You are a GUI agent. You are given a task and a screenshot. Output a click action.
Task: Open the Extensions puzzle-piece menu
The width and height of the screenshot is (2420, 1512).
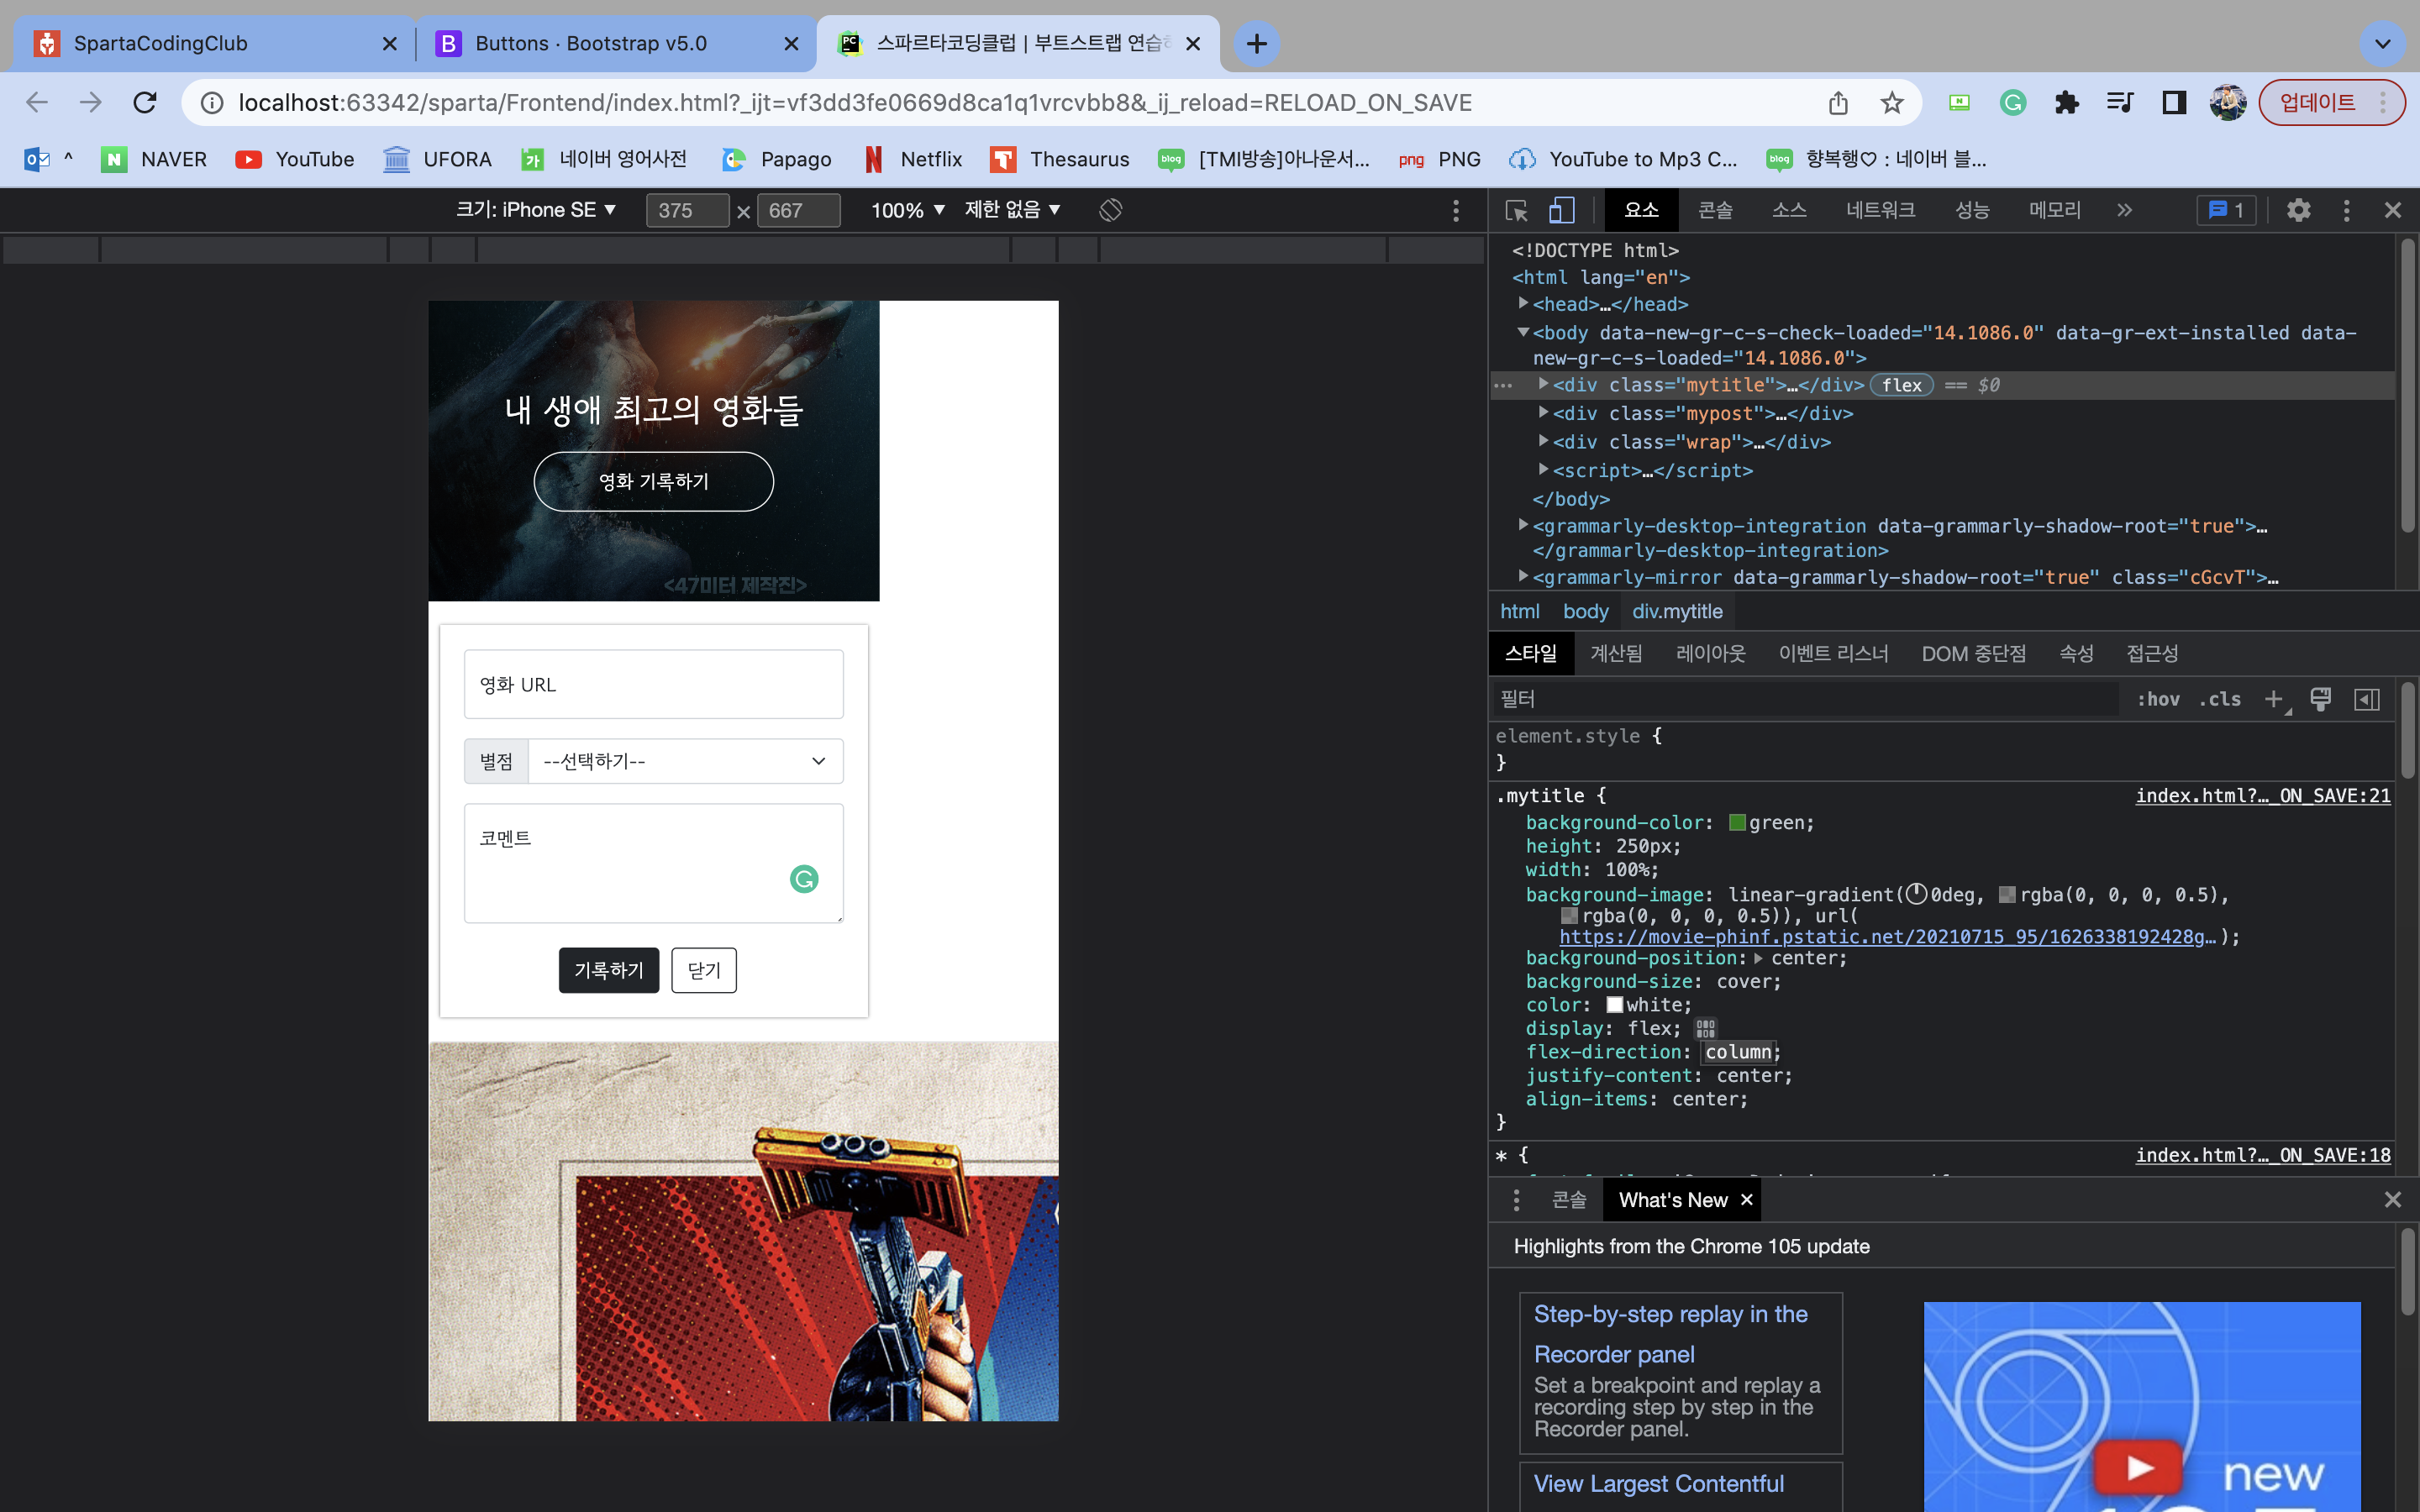[x=2066, y=103]
